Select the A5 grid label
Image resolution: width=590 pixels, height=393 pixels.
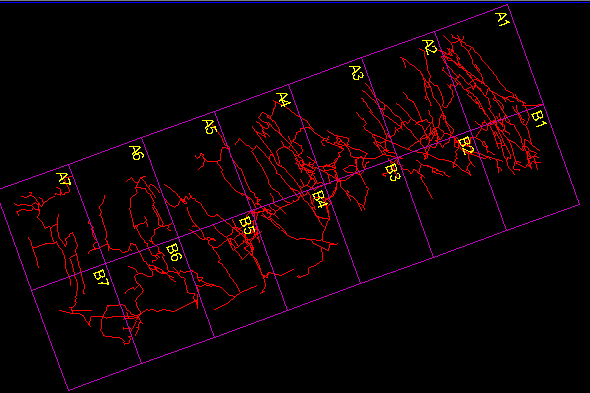(210, 127)
